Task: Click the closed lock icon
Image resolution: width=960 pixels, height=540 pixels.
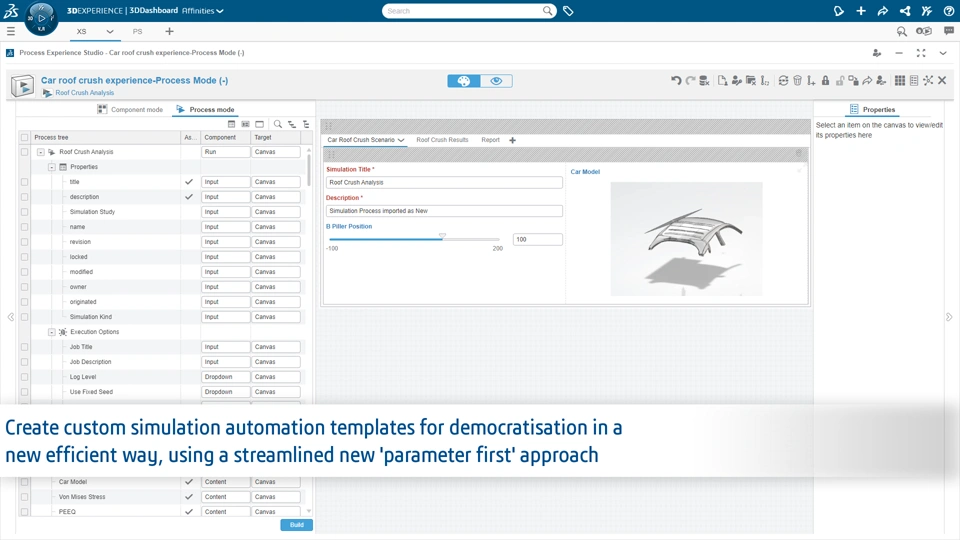Action: point(825,80)
